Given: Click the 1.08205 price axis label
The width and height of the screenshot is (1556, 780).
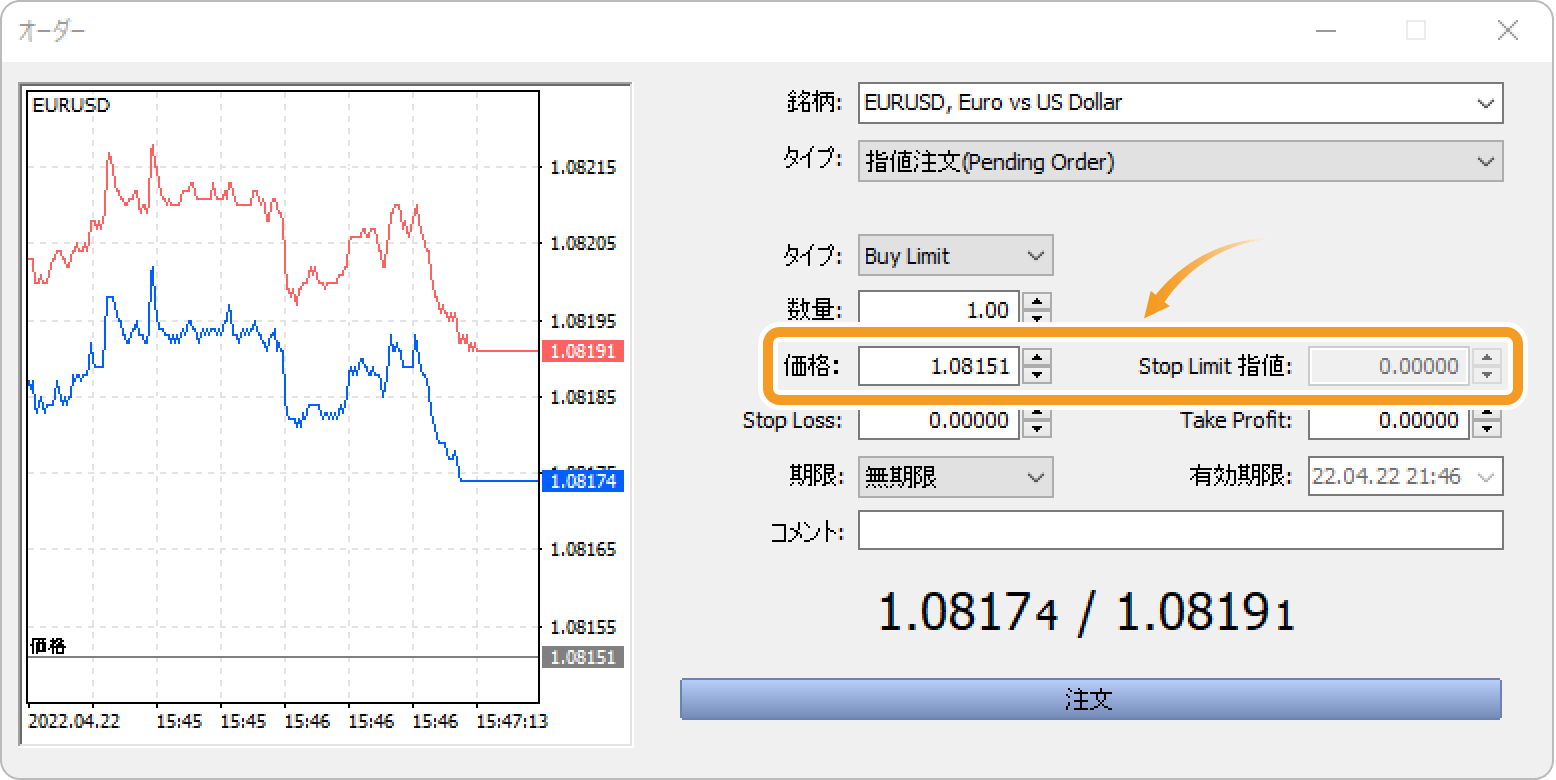Looking at the screenshot, I should (x=584, y=244).
